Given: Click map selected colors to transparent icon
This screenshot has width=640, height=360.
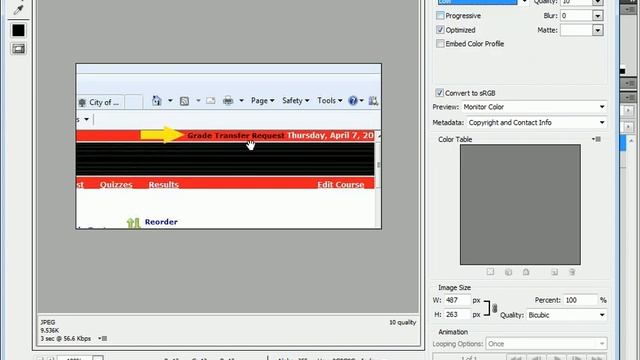Looking at the screenshot, I should coord(490,272).
